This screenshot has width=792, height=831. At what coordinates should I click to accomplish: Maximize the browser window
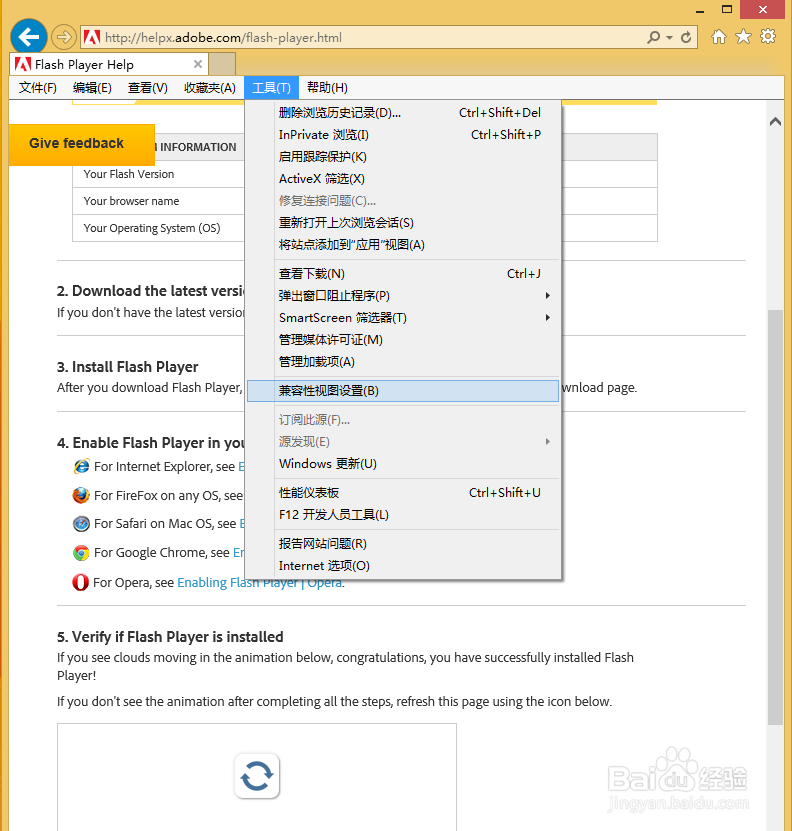(x=727, y=10)
